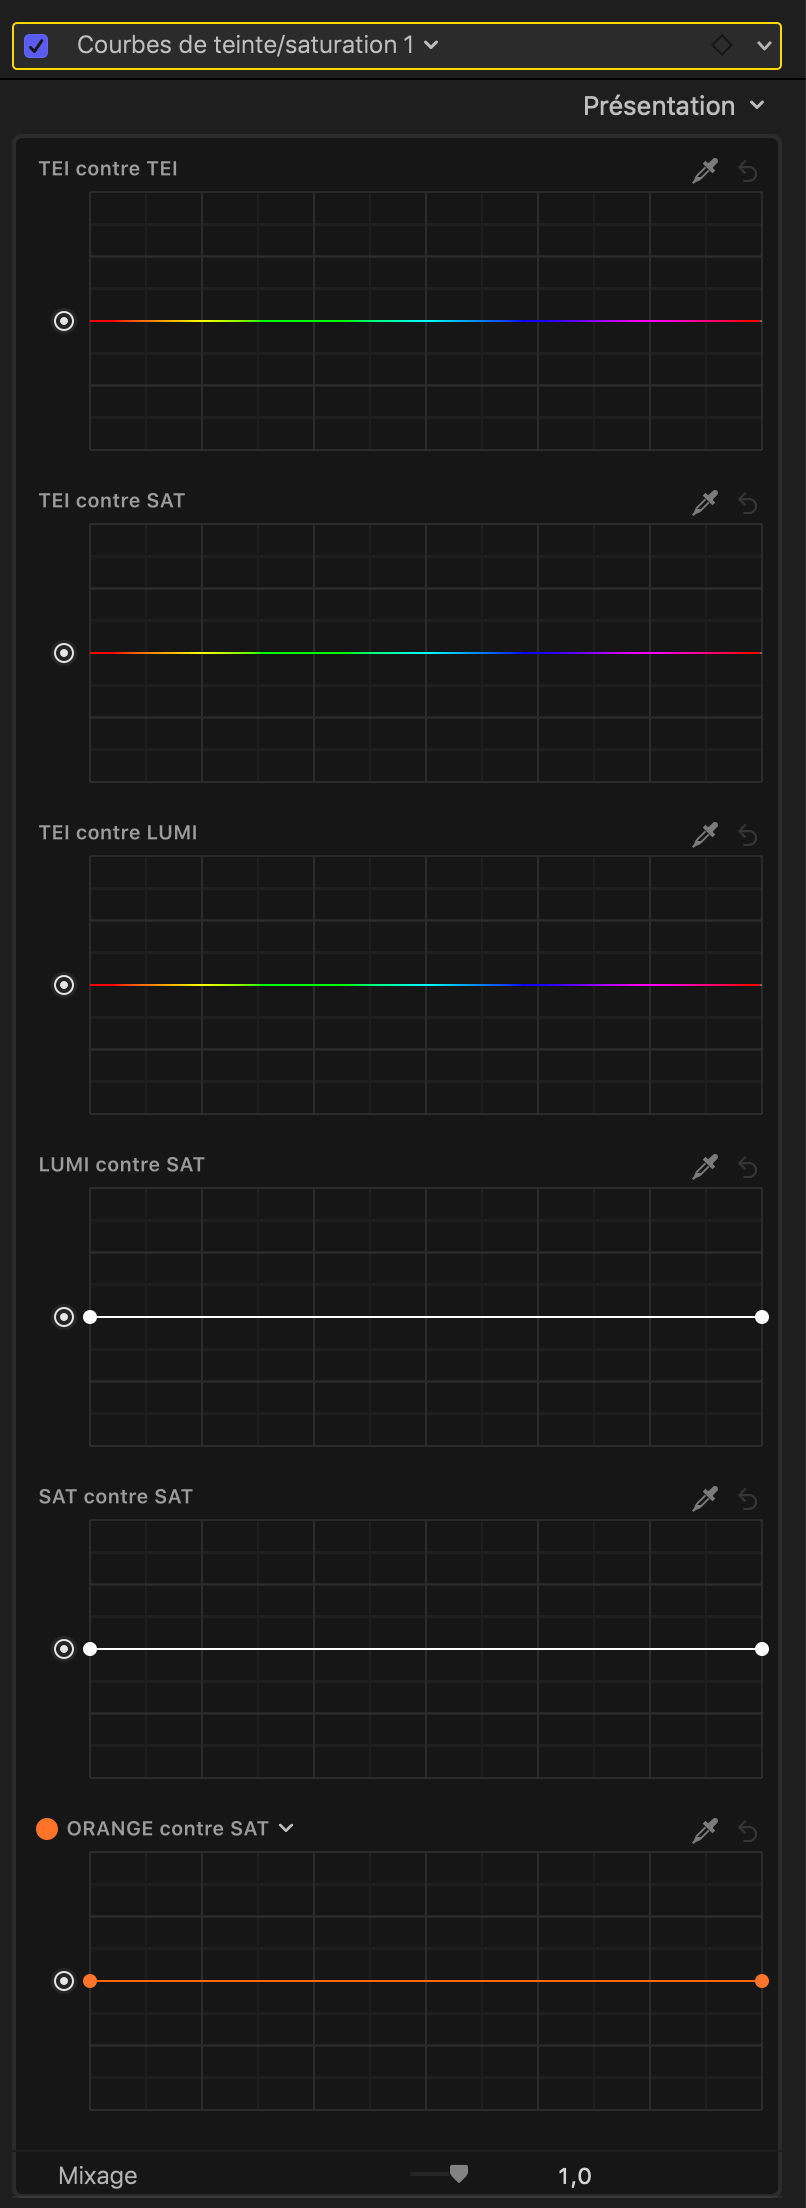Activate the ORANGE contre SAT eyedropper
The image size is (806, 2208).
pyautogui.click(x=705, y=1831)
